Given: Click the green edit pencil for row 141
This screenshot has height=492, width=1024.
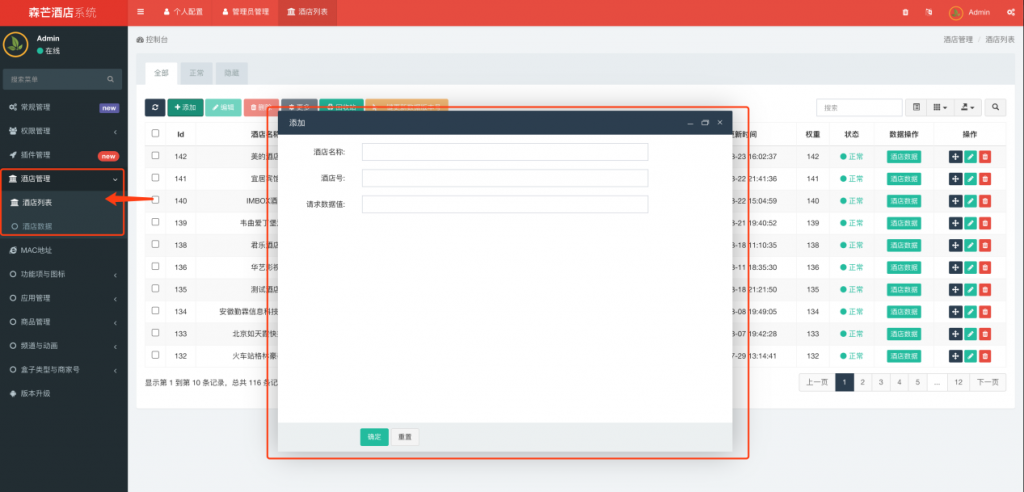Looking at the screenshot, I should (x=970, y=178).
